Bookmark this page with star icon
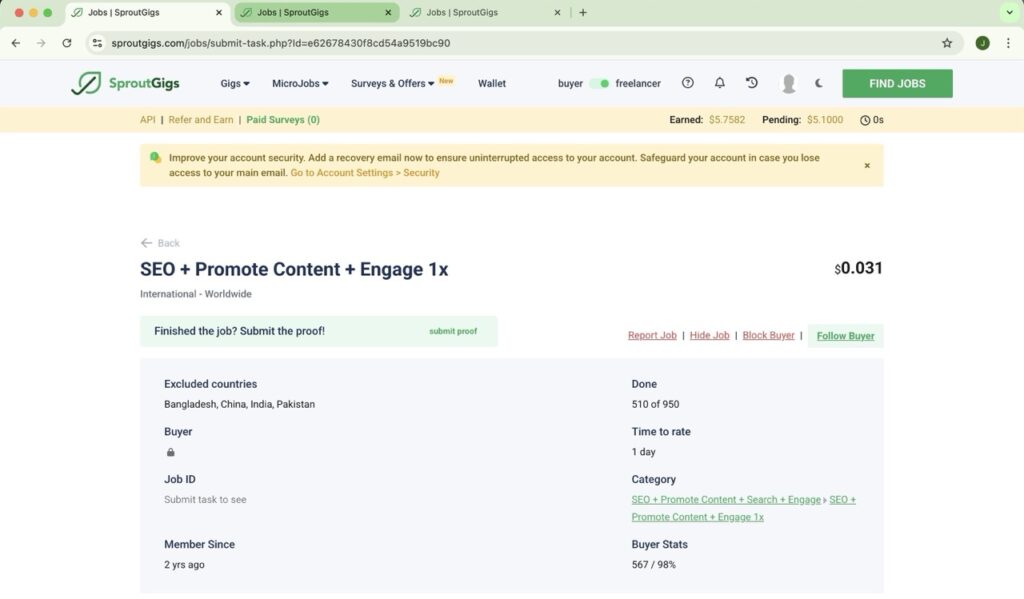 click(947, 43)
